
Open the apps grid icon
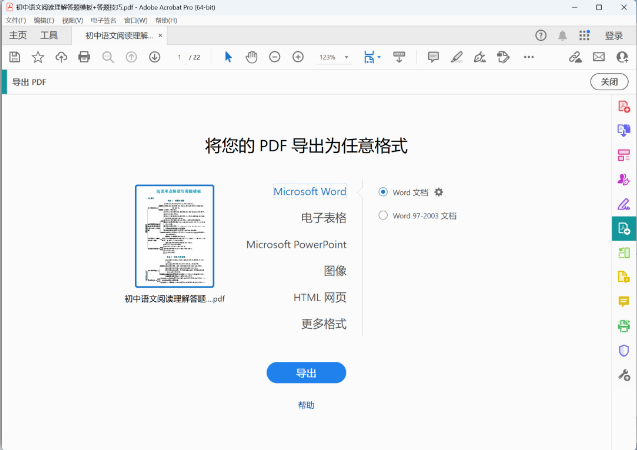[x=584, y=35]
